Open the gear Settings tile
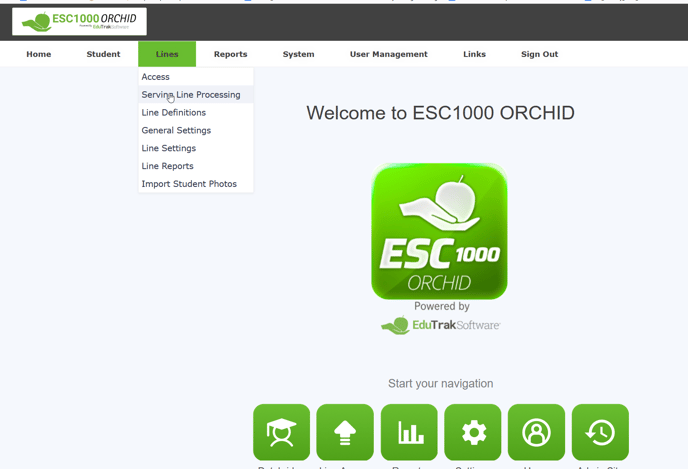The height and width of the screenshot is (469, 688). pyautogui.click(x=473, y=432)
